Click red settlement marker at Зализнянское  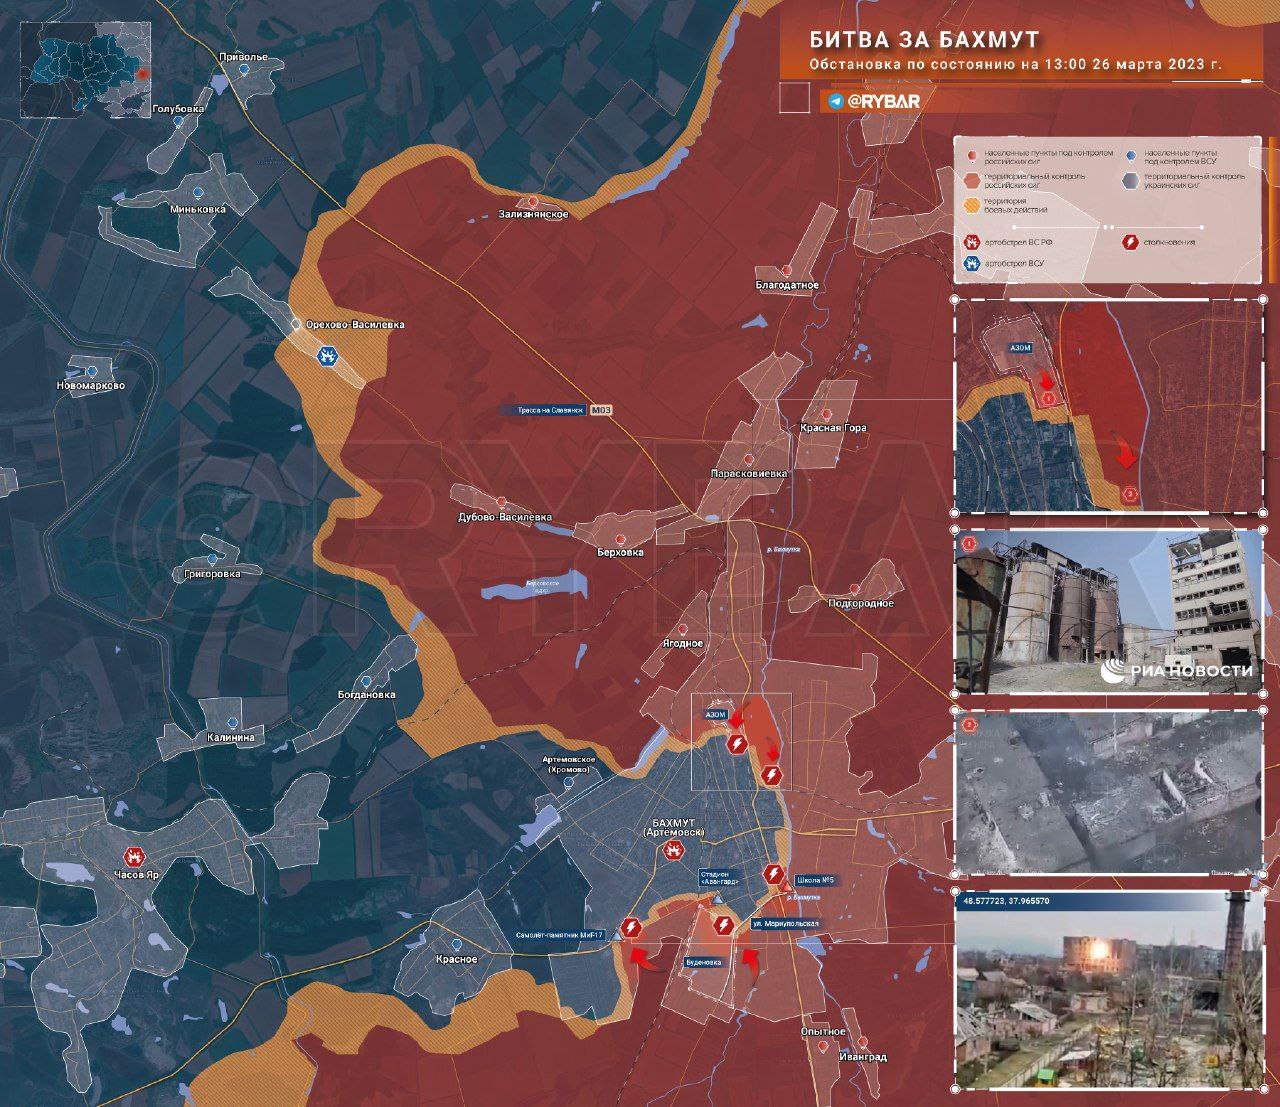[534, 201]
